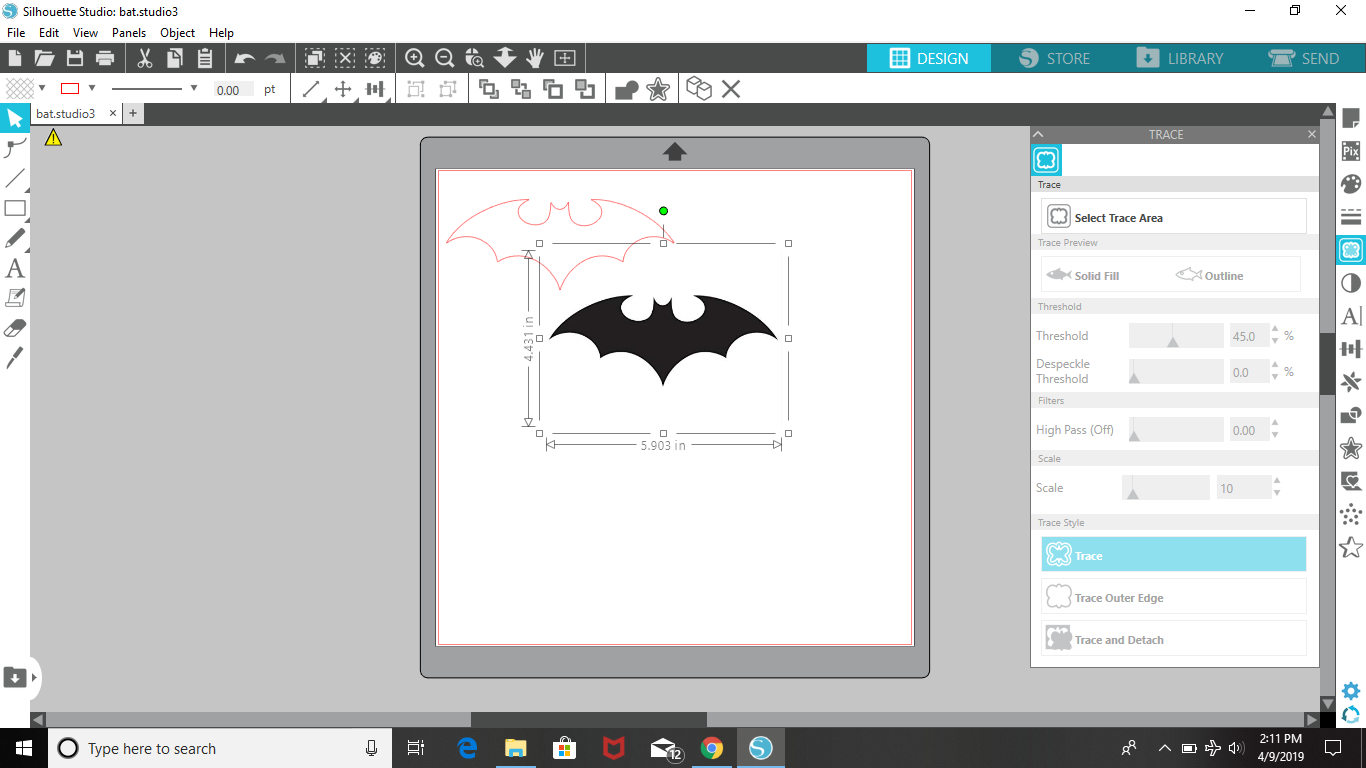1366x768 pixels.
Task: Open the line color dropdown arrow
Action: (x=92, y=88)
